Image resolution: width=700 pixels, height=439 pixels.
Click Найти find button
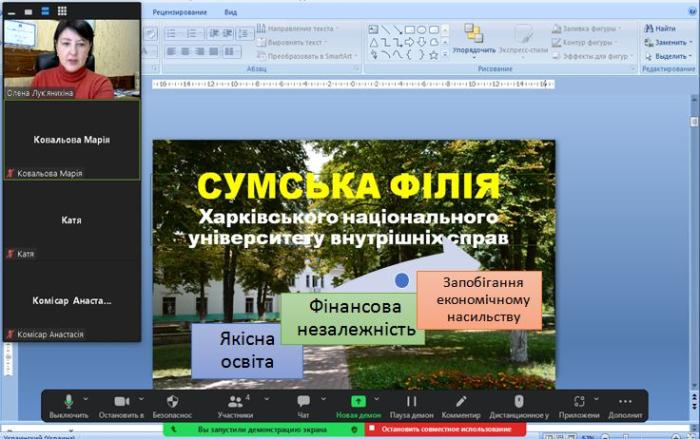coord(665,29)
